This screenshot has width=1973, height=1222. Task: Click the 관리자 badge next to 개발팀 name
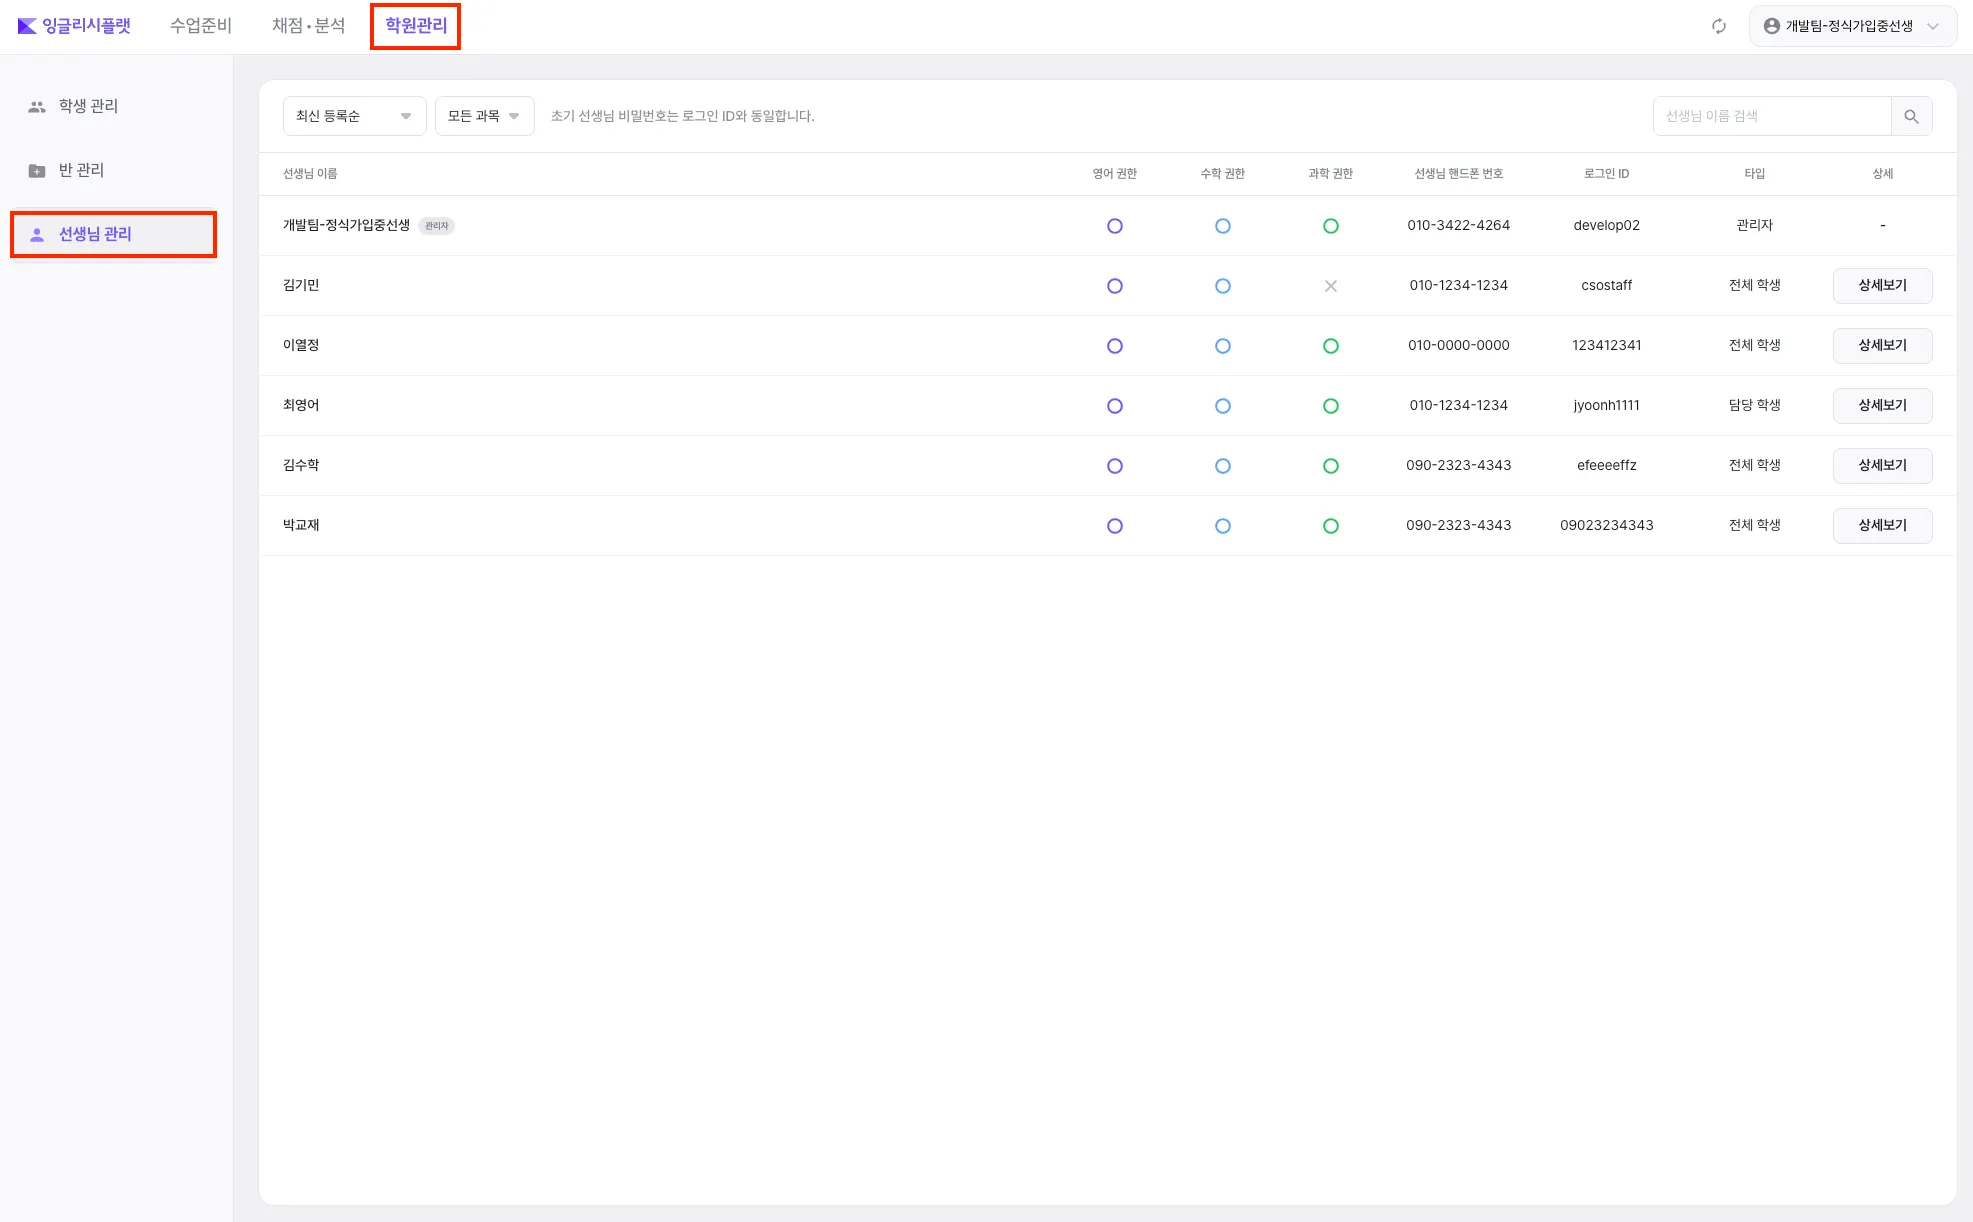(436, 226)
